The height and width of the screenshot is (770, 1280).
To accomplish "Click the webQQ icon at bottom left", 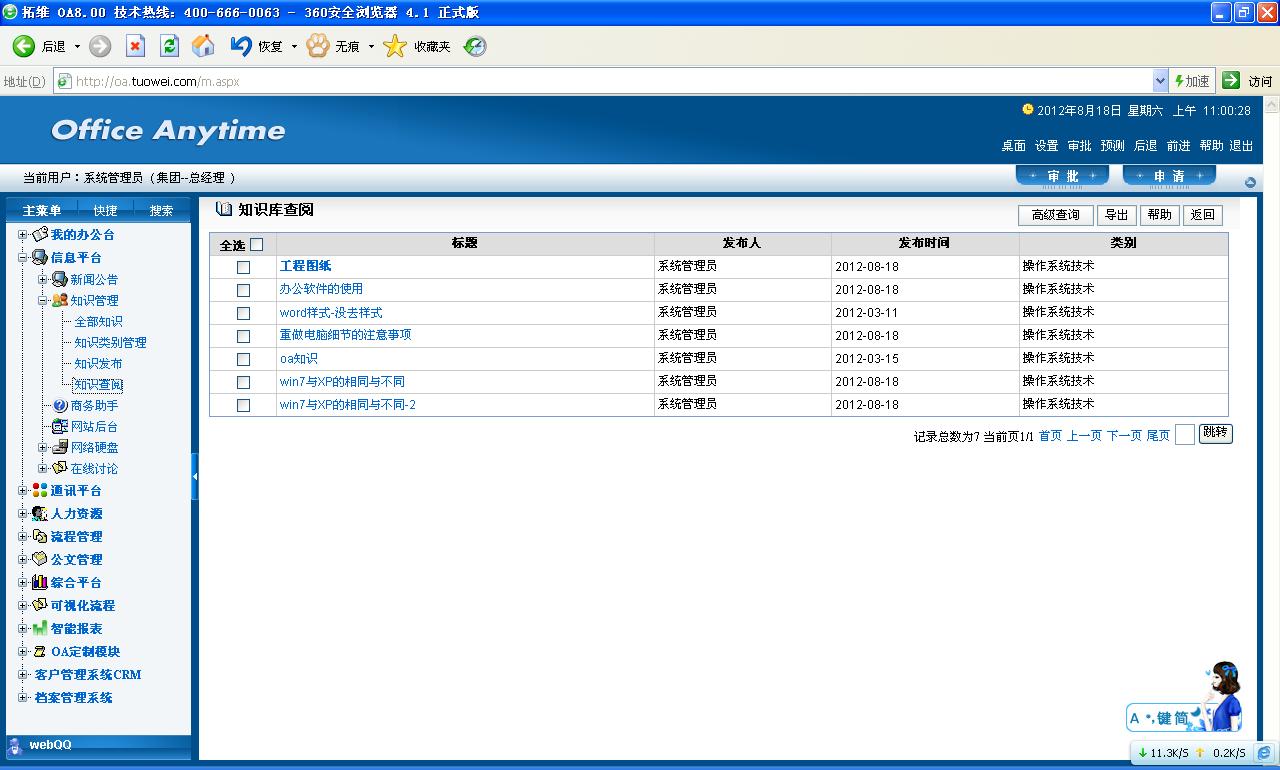I will point(15,745).
